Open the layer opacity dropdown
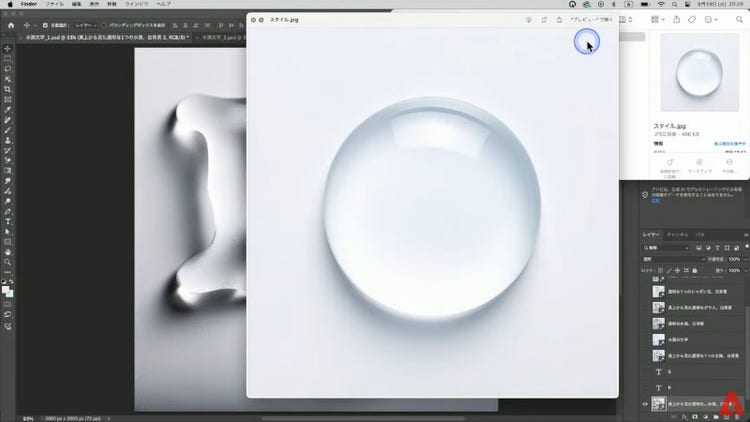 click(x=735, y=259)
